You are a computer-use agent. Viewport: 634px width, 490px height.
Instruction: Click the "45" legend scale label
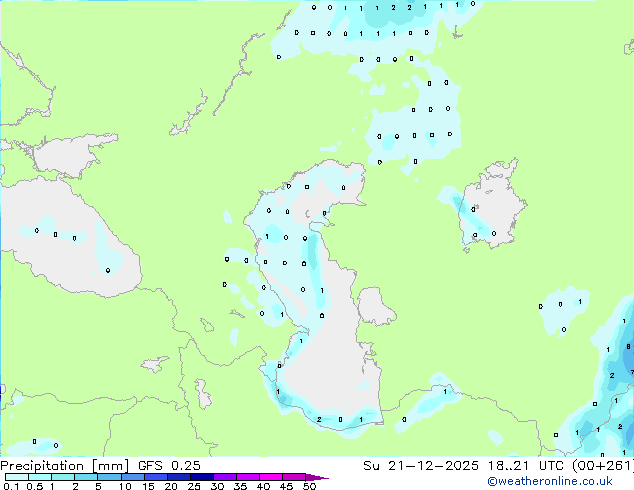point(286,486)
